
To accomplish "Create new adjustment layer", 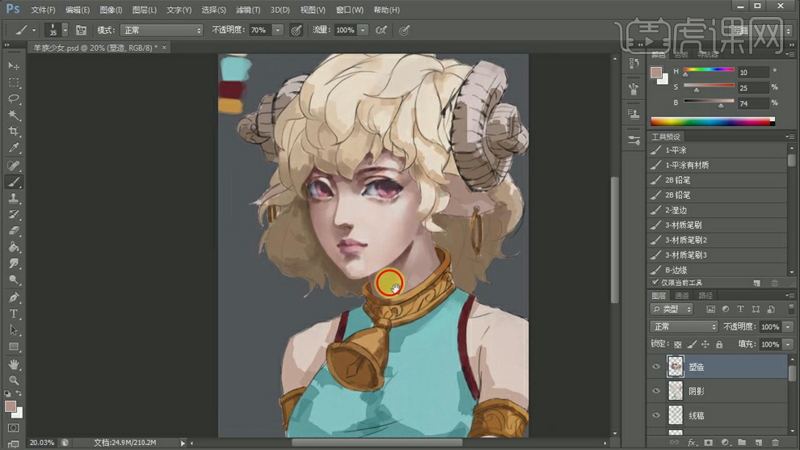I will 725,442.
